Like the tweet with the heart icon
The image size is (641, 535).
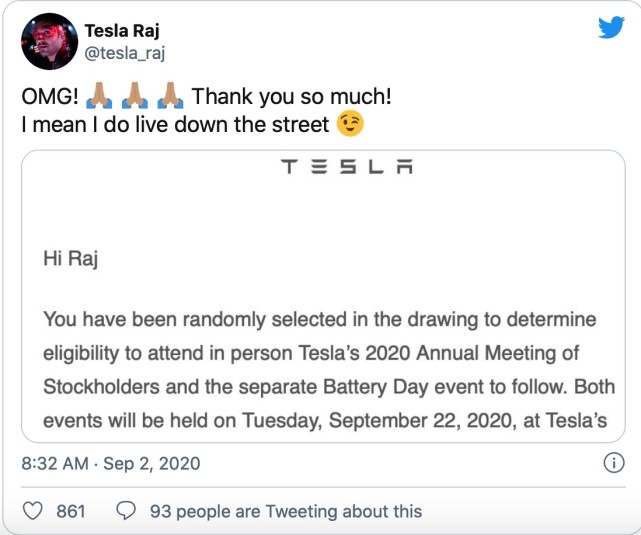(x=33, y=511)
